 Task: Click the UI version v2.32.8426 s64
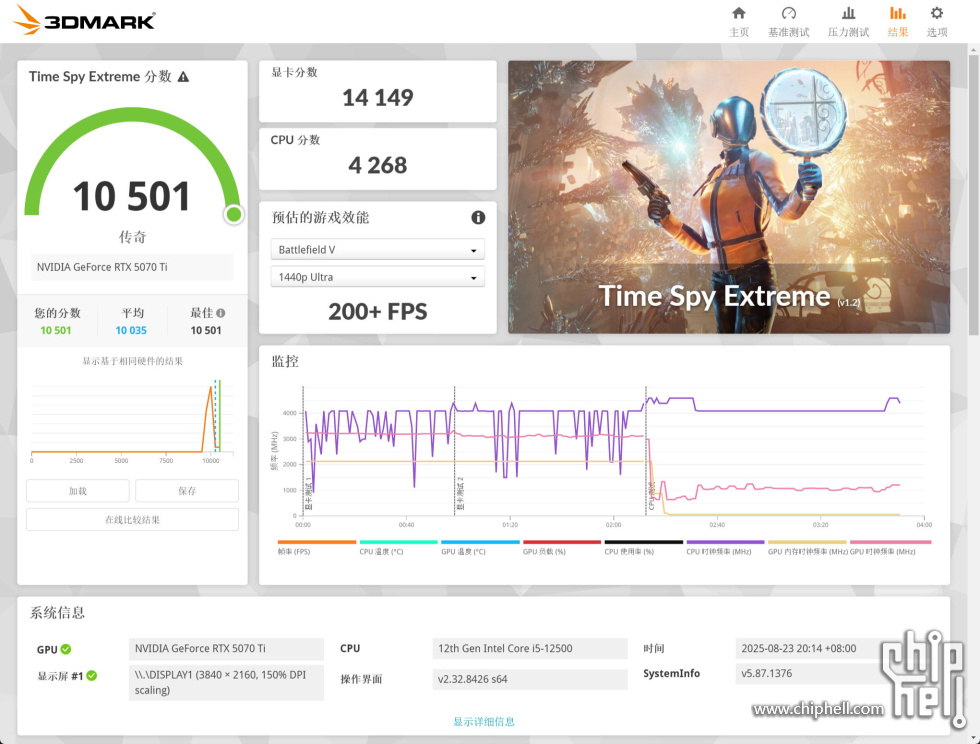(529, 679)
